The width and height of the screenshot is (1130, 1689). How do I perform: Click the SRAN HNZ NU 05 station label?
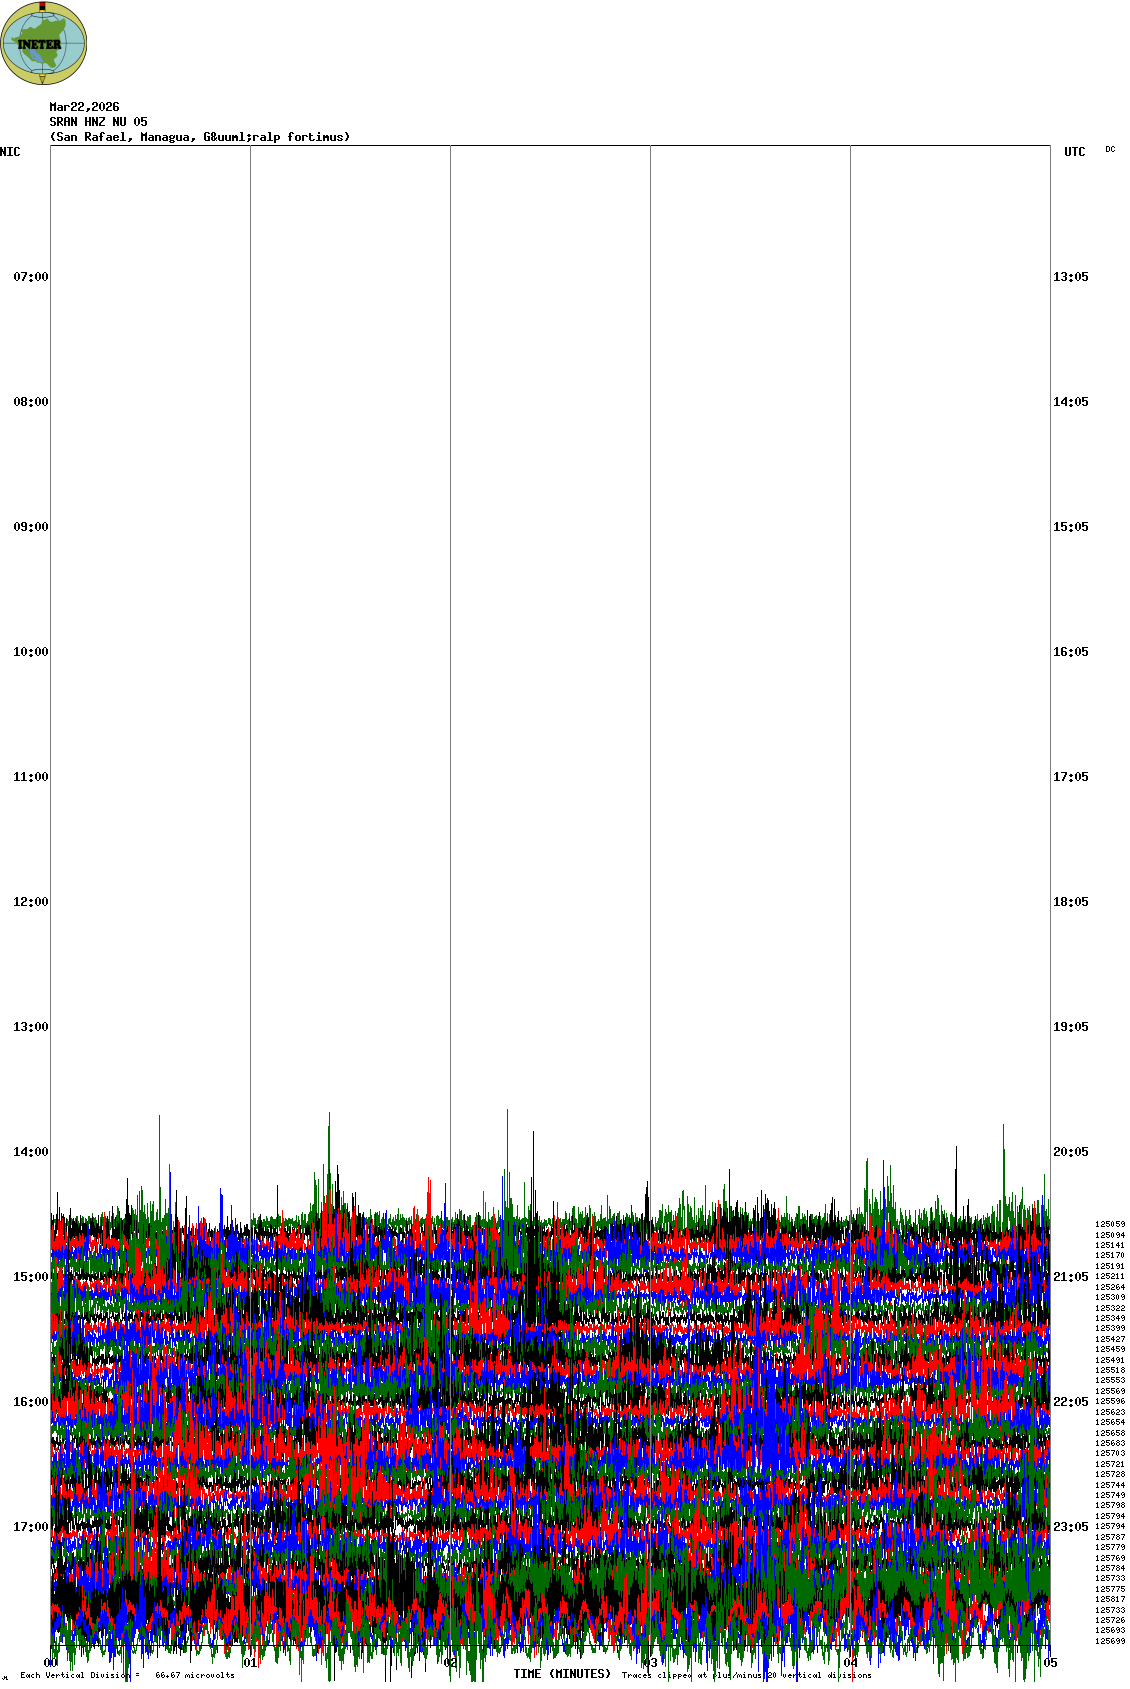click(98, 122)
